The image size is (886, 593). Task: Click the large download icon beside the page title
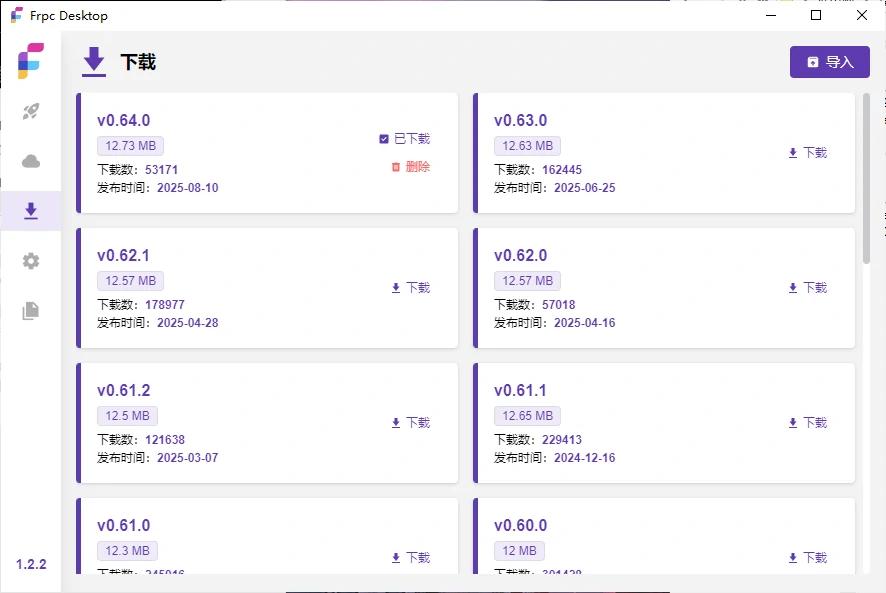(x=94, y=61)
